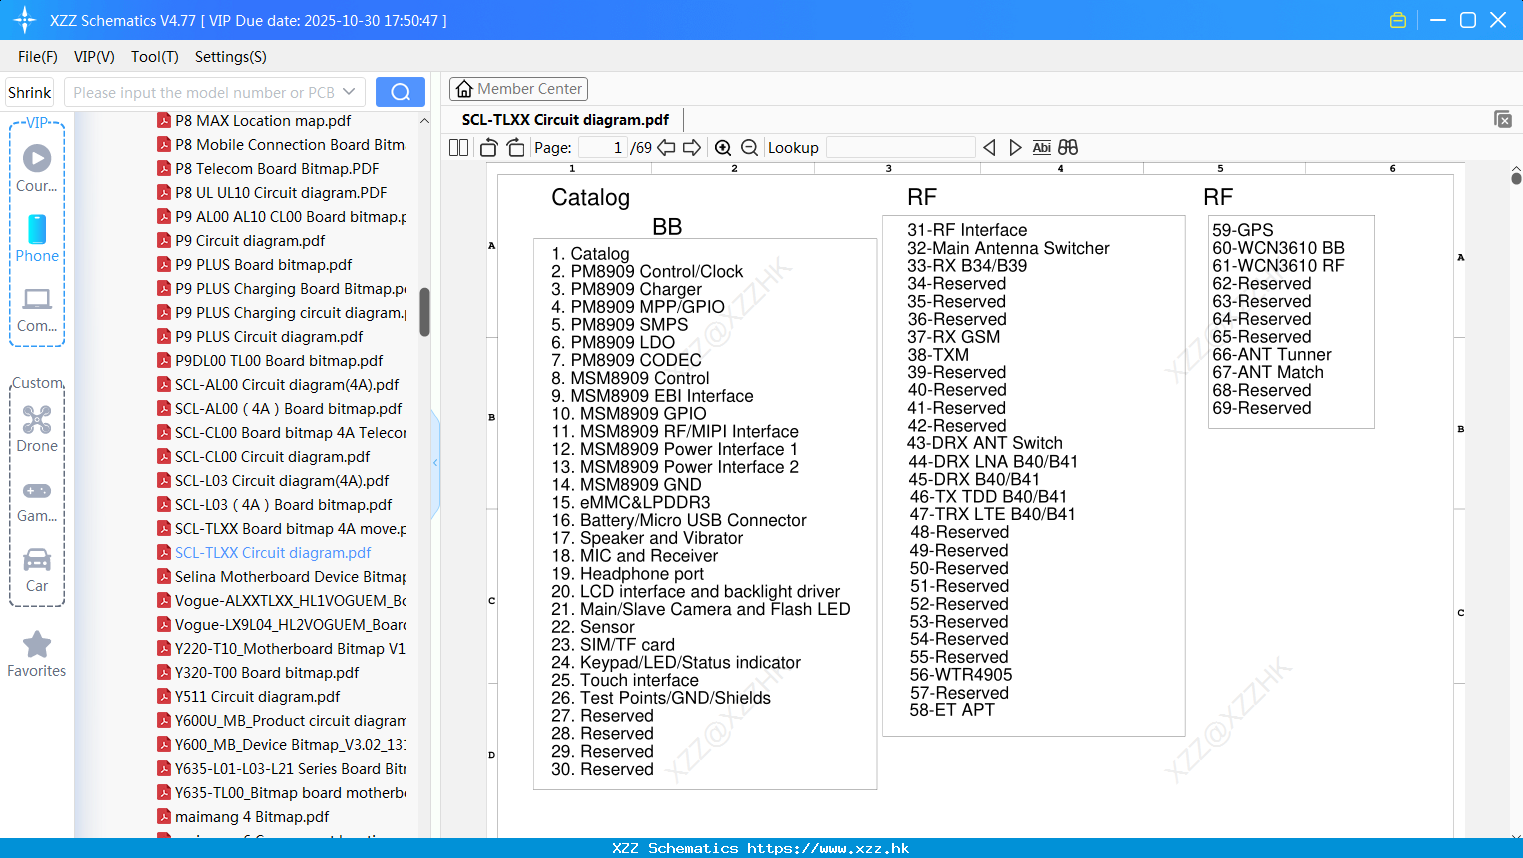This screenshot has width=1523, height=858.
Task: Open the Courses video sidebar icon
Action: point(37,168)
